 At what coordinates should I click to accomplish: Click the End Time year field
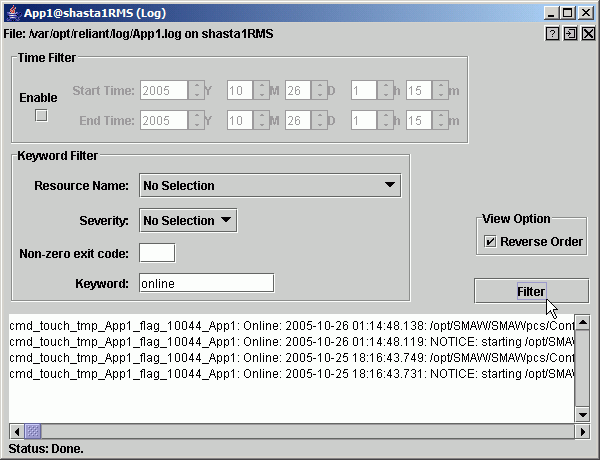click(164, 120)
